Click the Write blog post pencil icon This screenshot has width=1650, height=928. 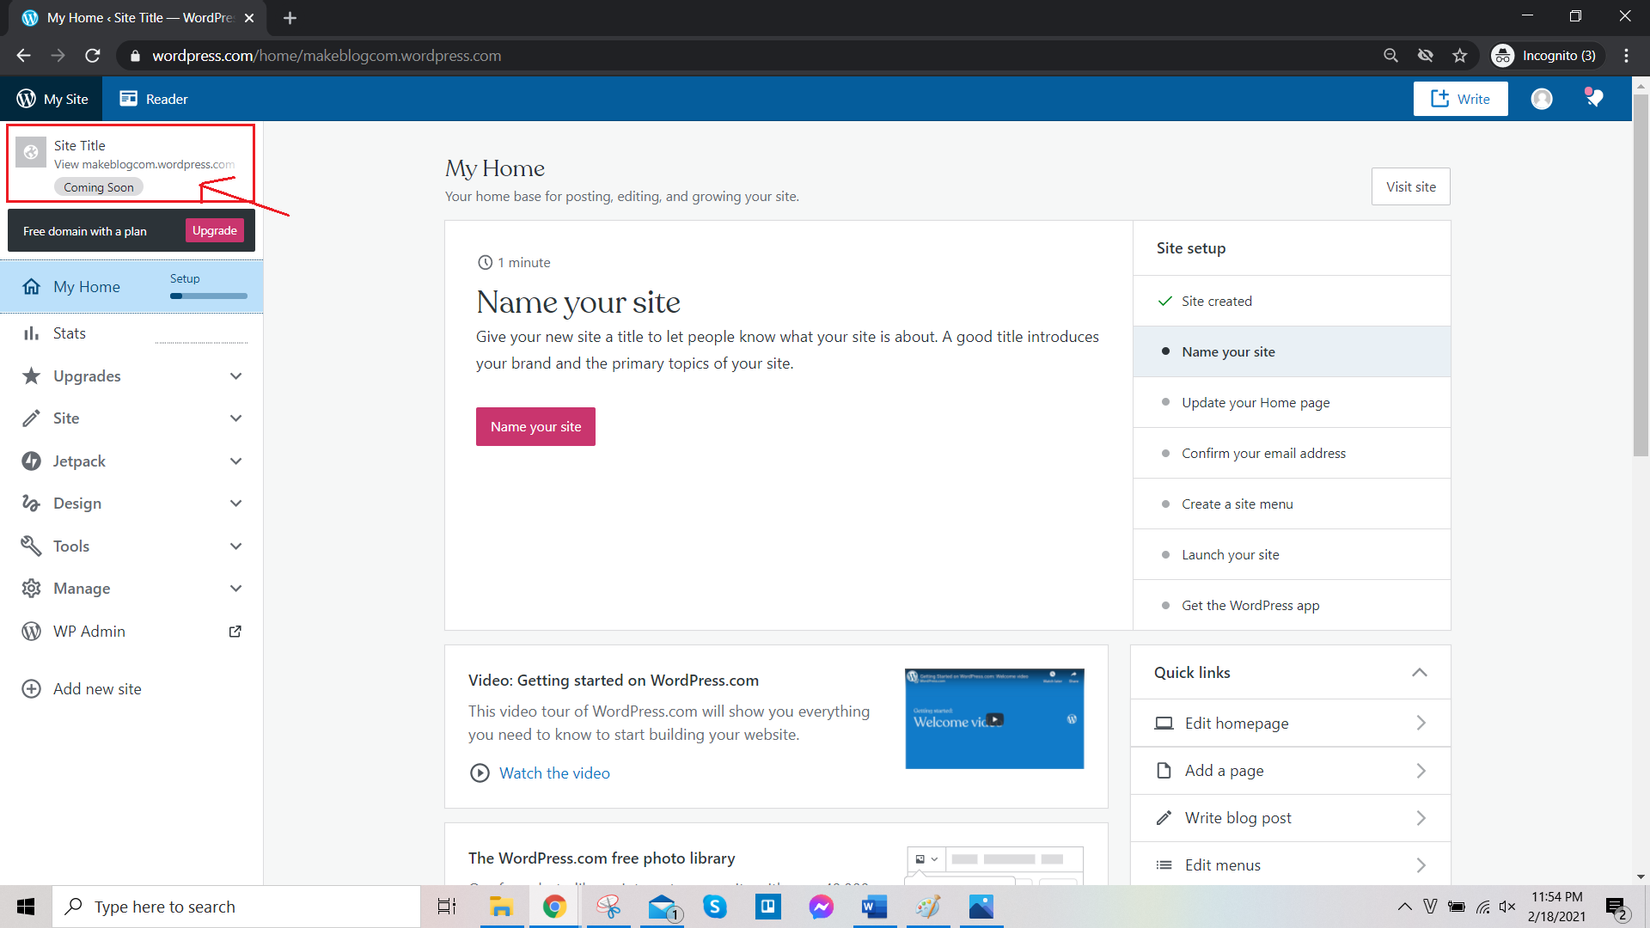tap(1164, 818)
